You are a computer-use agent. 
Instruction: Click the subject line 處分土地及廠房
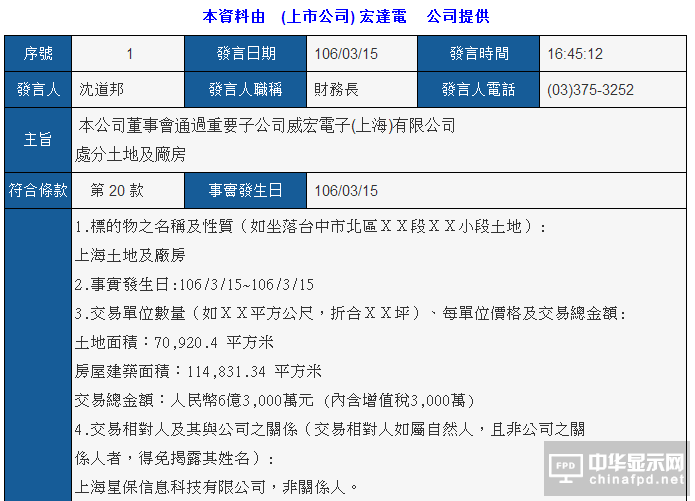coord(130,155)
